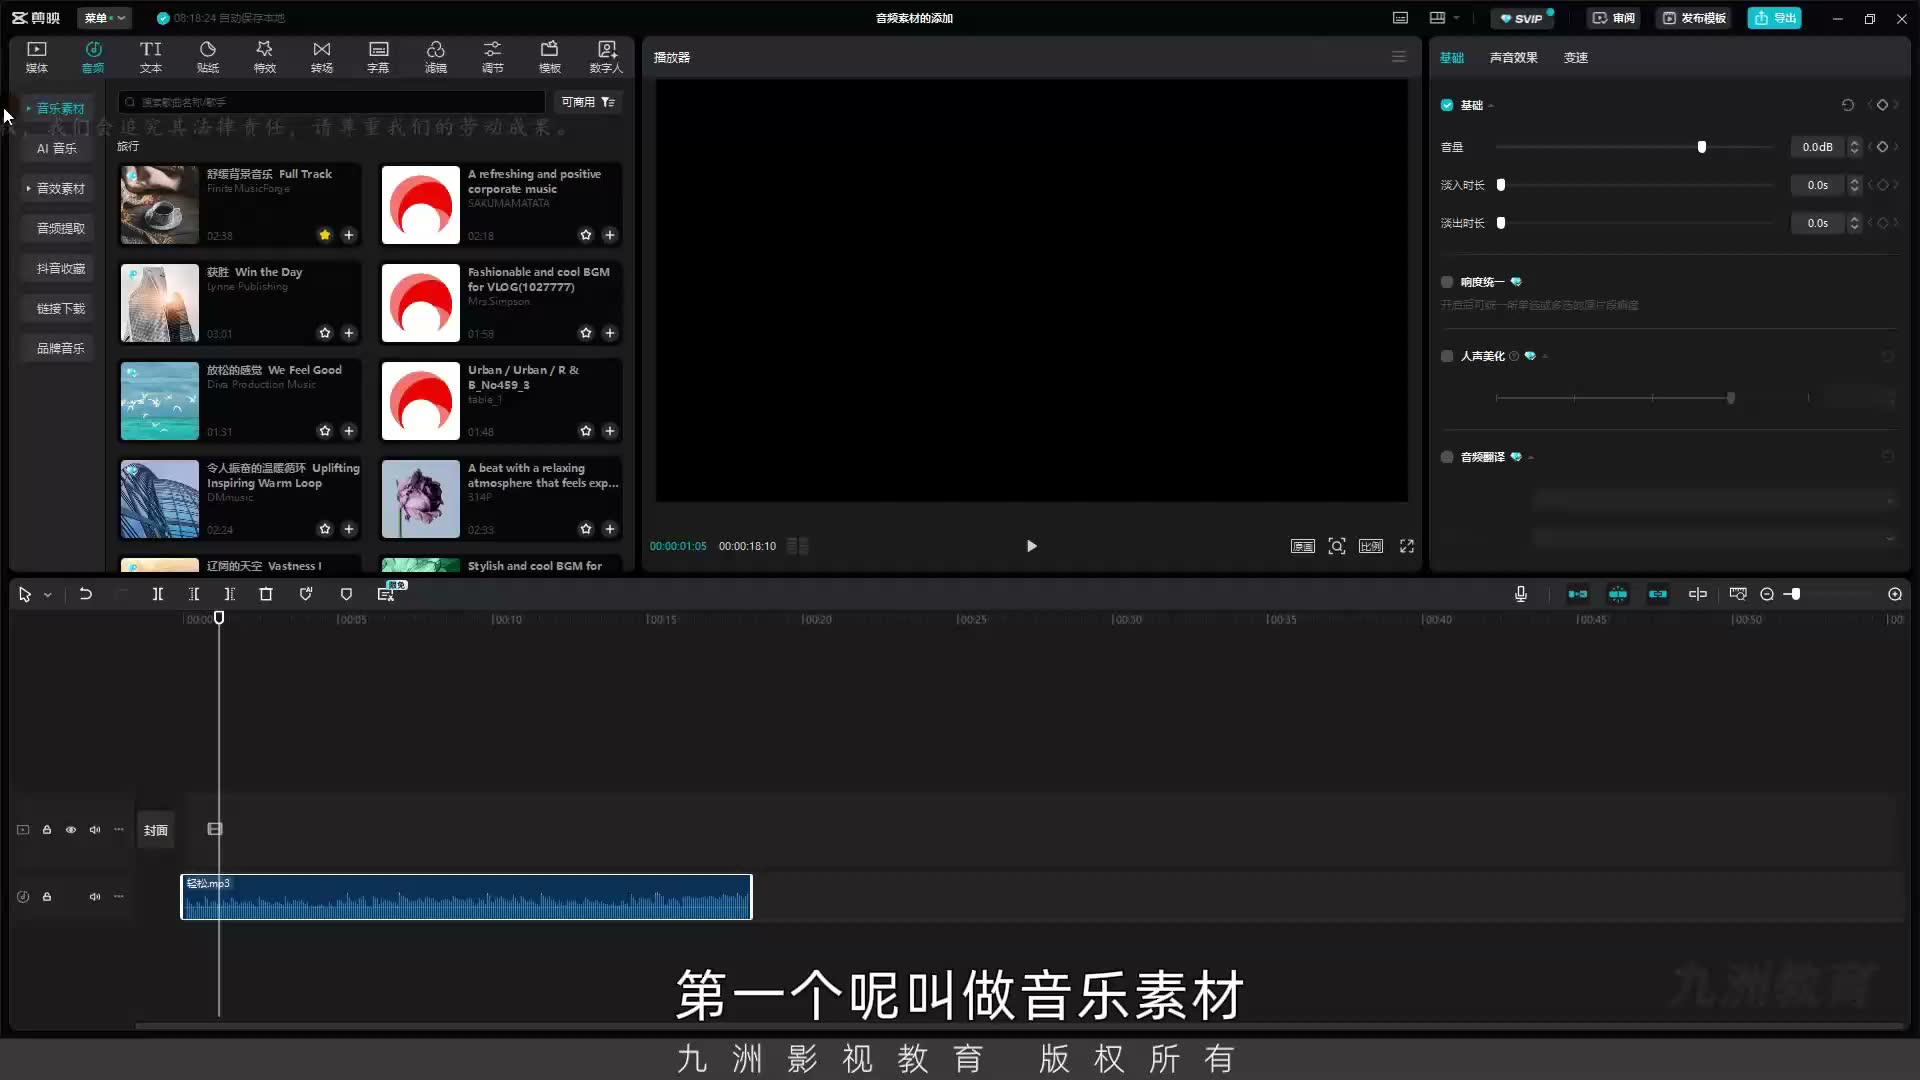Click the timeline zoom slider handle
Viewport: 1920px width, 1080px height.
coord(1796,594)
